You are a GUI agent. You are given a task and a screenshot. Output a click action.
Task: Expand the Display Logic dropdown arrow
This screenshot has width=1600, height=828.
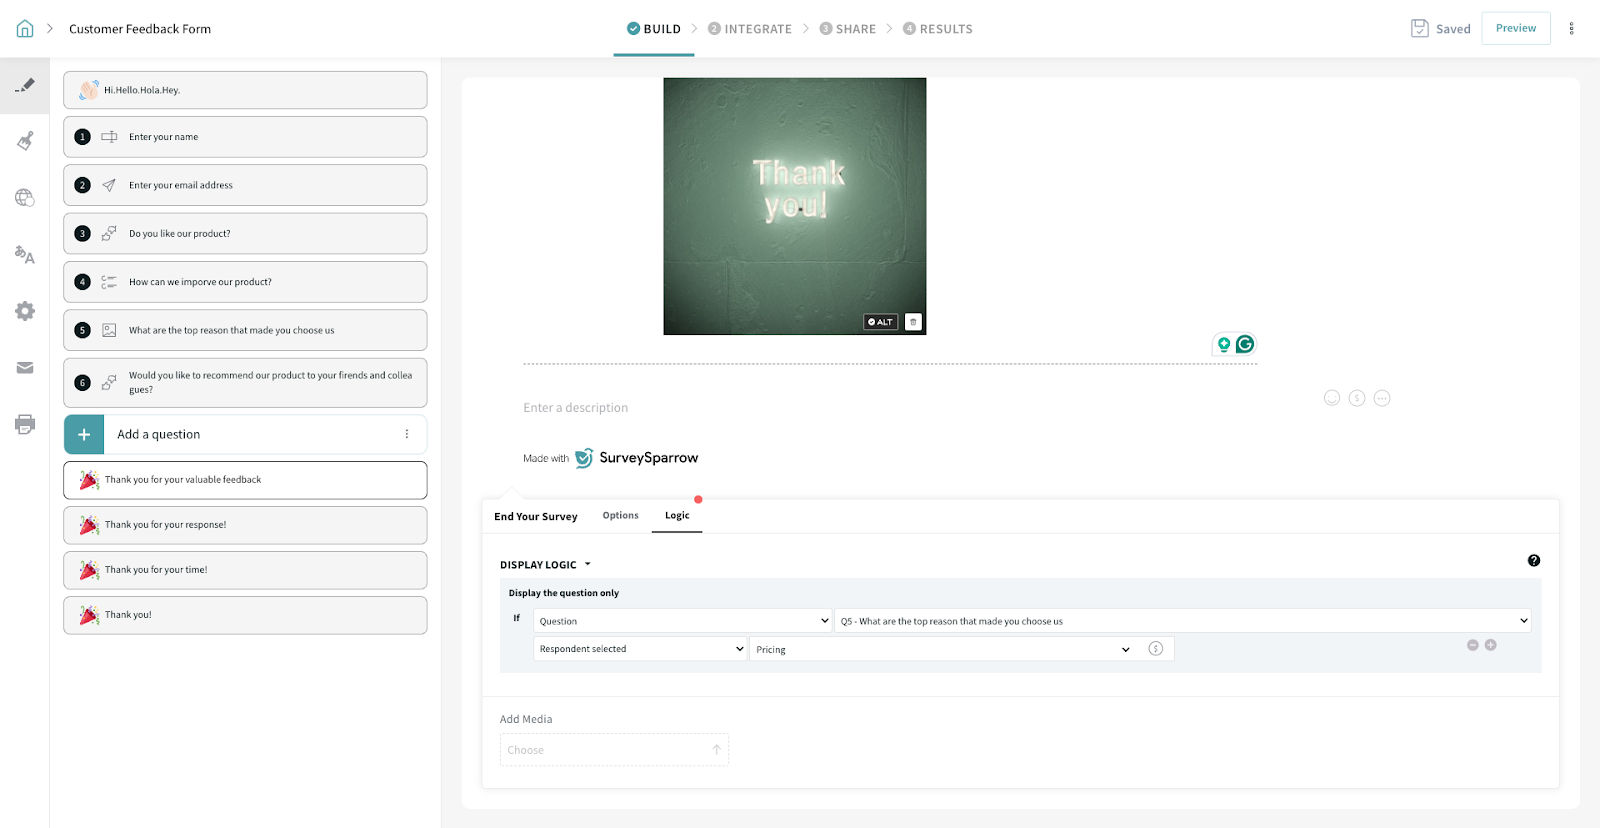click(587, 565)
